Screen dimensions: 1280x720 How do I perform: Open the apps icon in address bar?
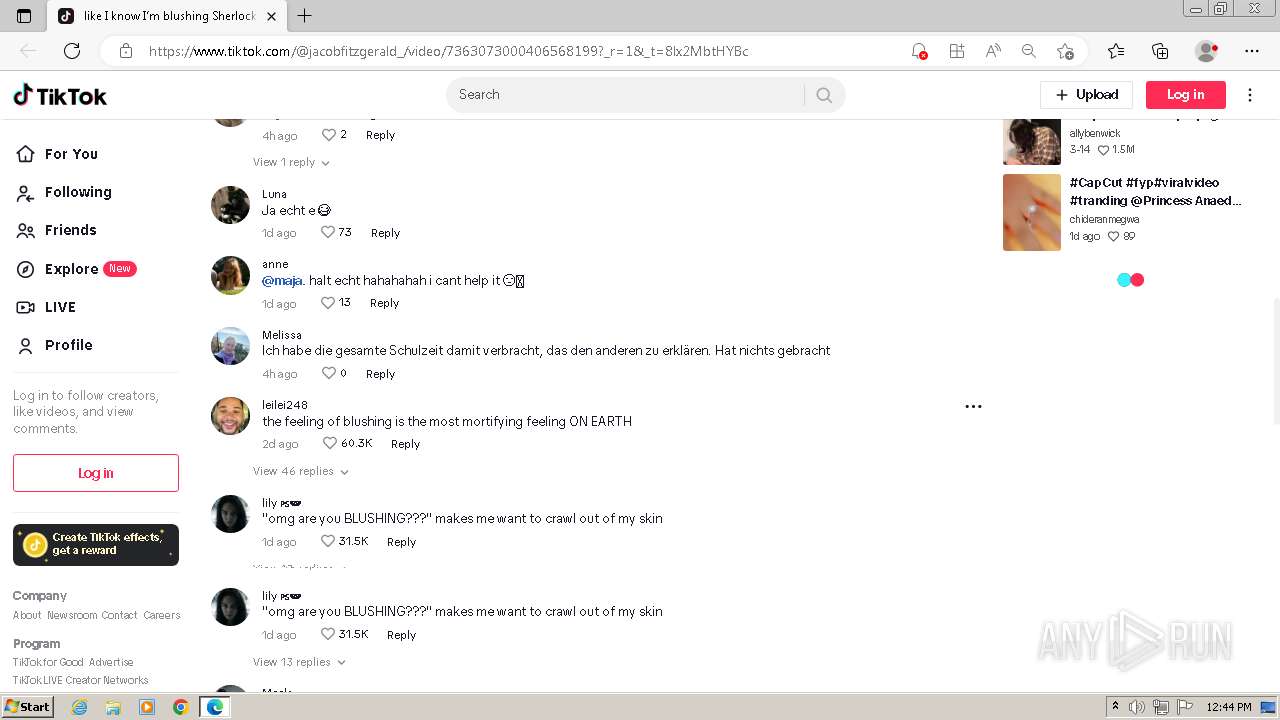point(957,51)
